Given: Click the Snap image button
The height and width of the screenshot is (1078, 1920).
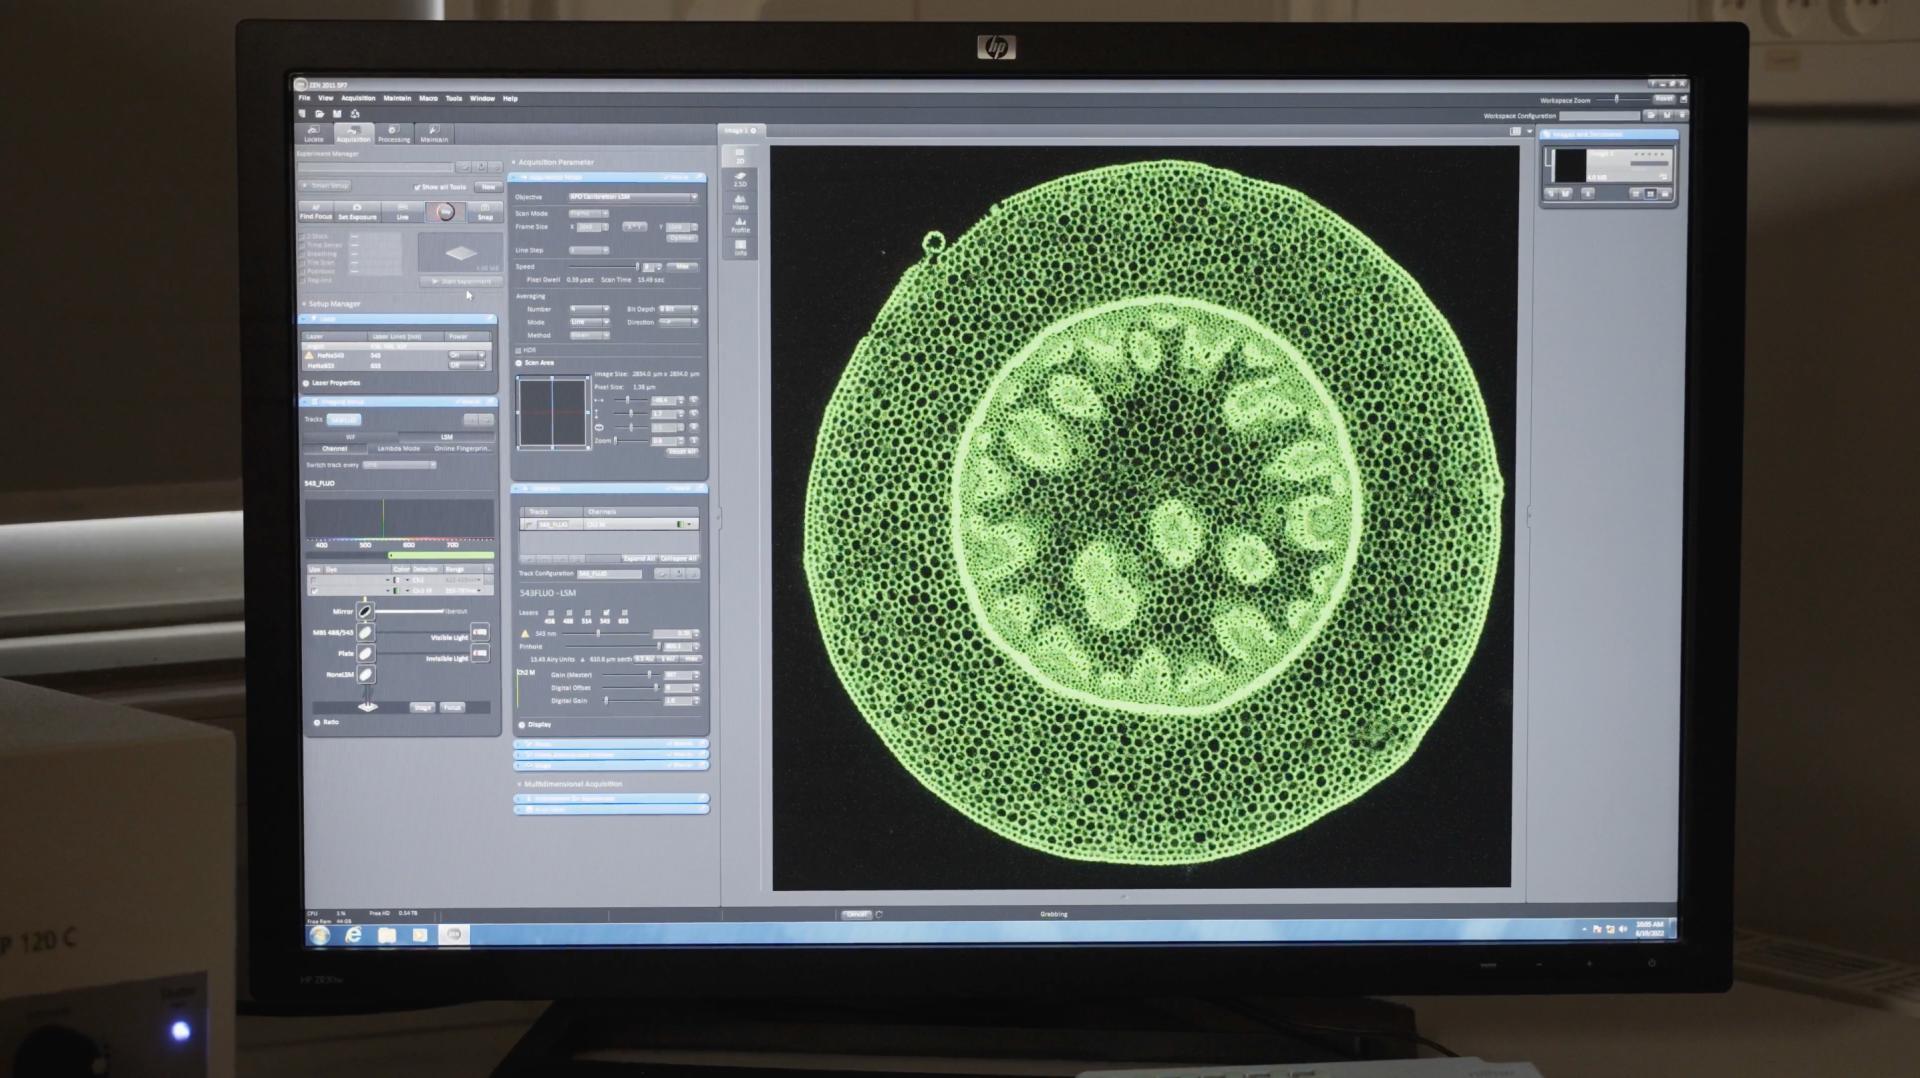Looking at the screenshot, I should tap(485, 212).
